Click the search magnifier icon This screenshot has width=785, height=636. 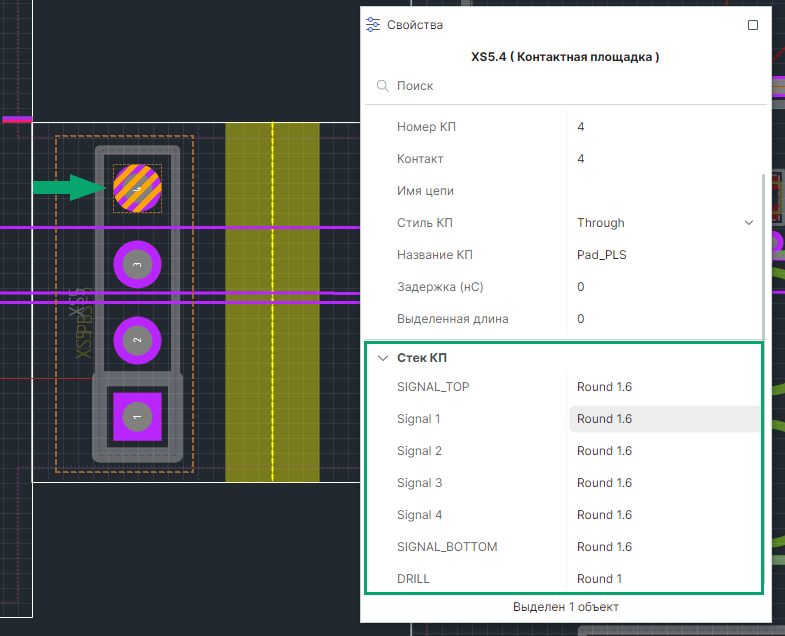382,87
